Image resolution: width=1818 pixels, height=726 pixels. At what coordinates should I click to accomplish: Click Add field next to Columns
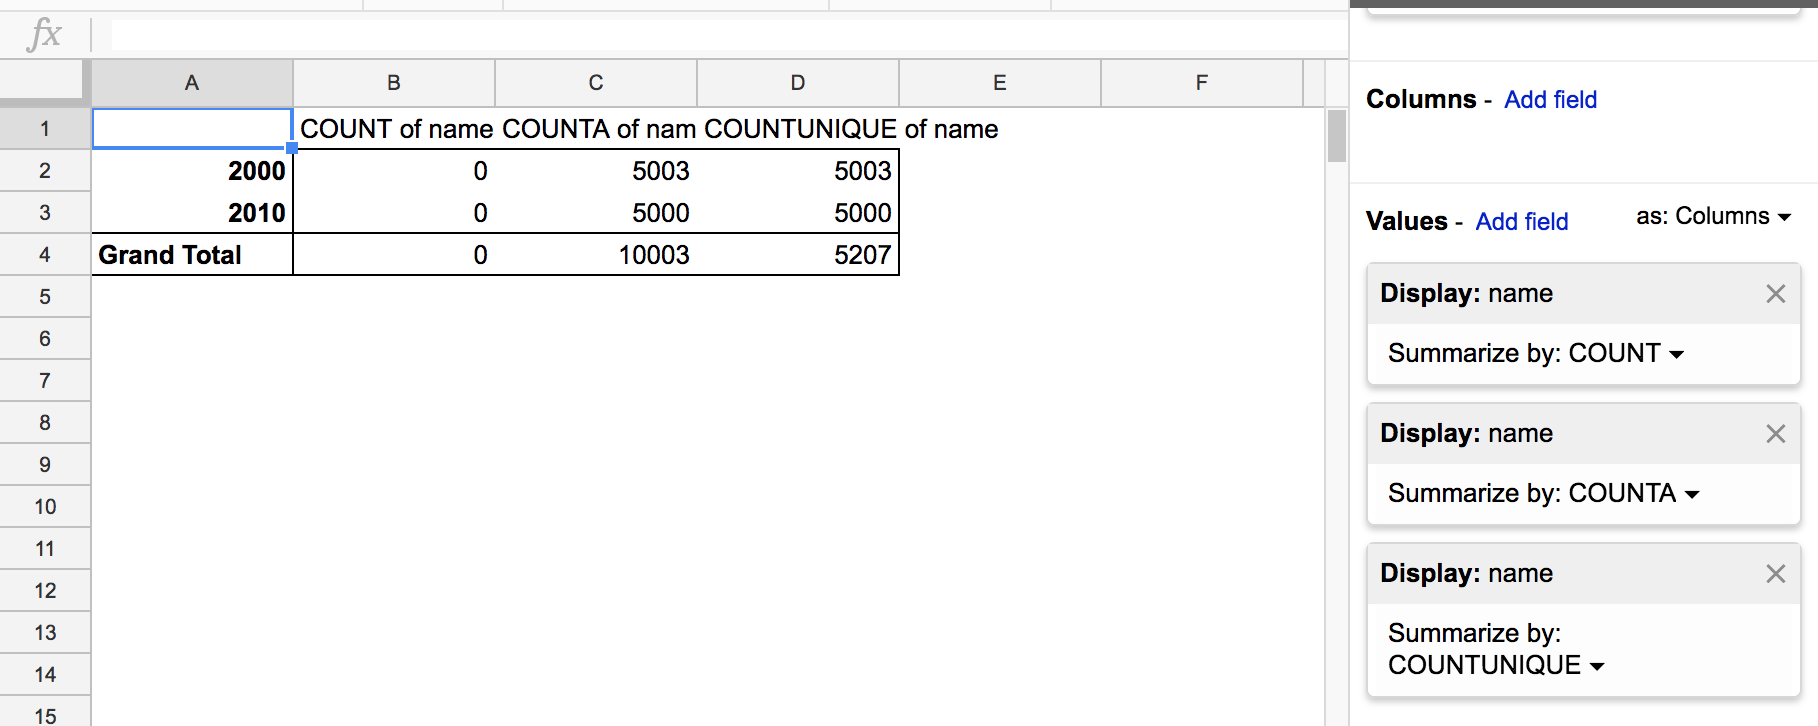[1550, 100]
